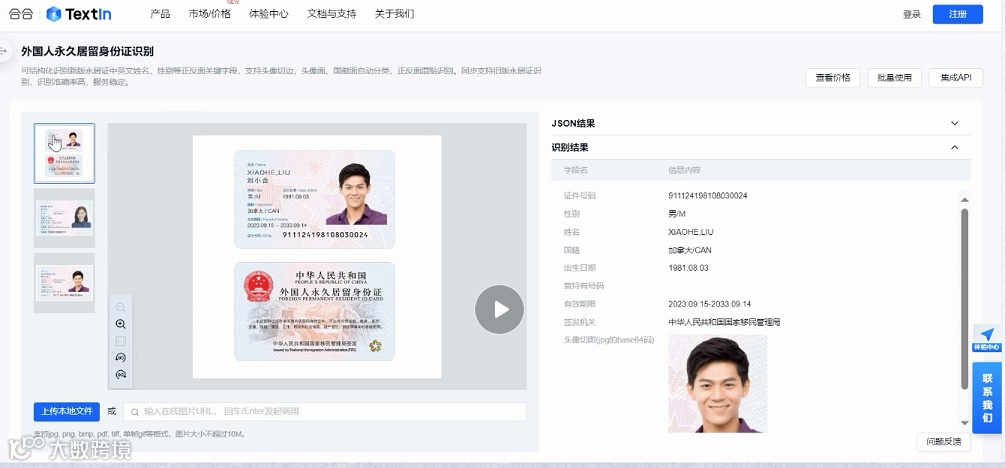Click the name value XIAOHE,LIU
This screenshot has width=1006, height=468.
point(690,232)
